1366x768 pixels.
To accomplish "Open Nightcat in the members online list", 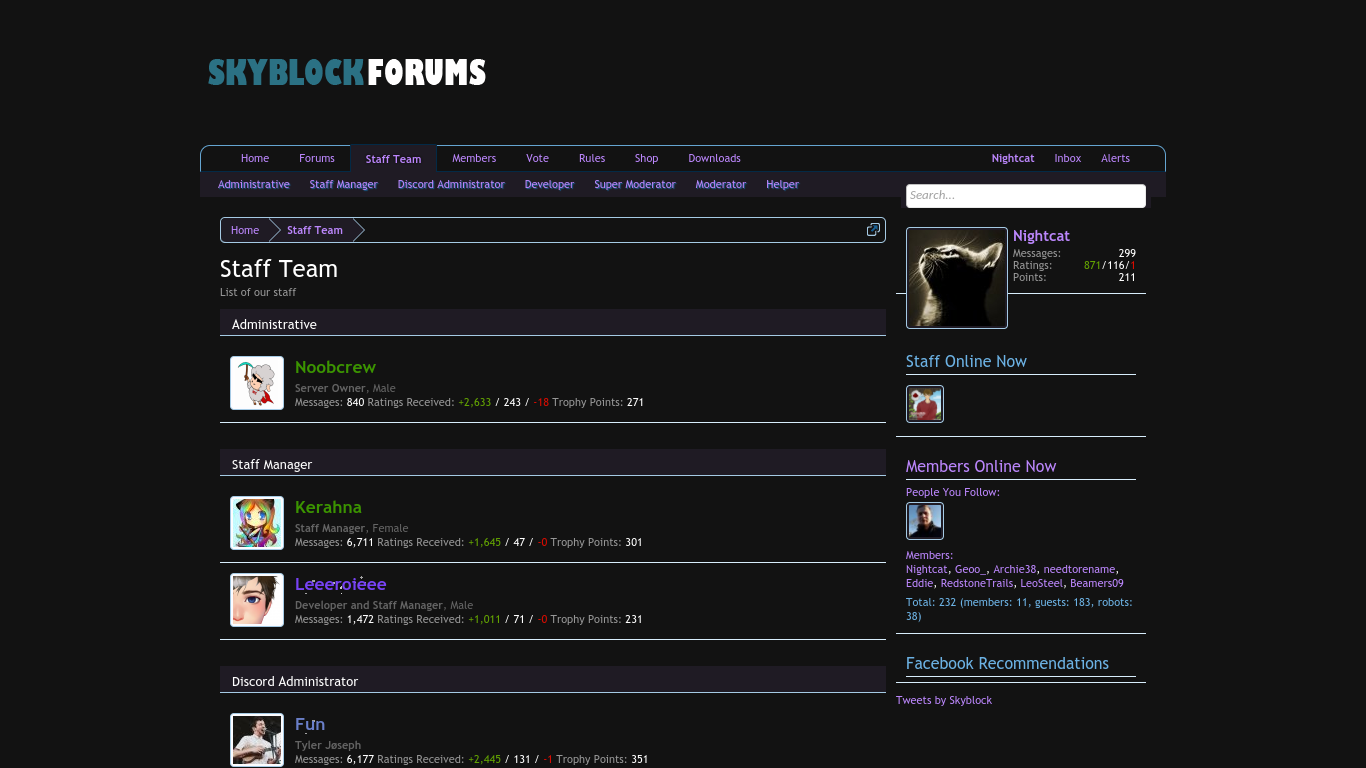I will [927, 569].
